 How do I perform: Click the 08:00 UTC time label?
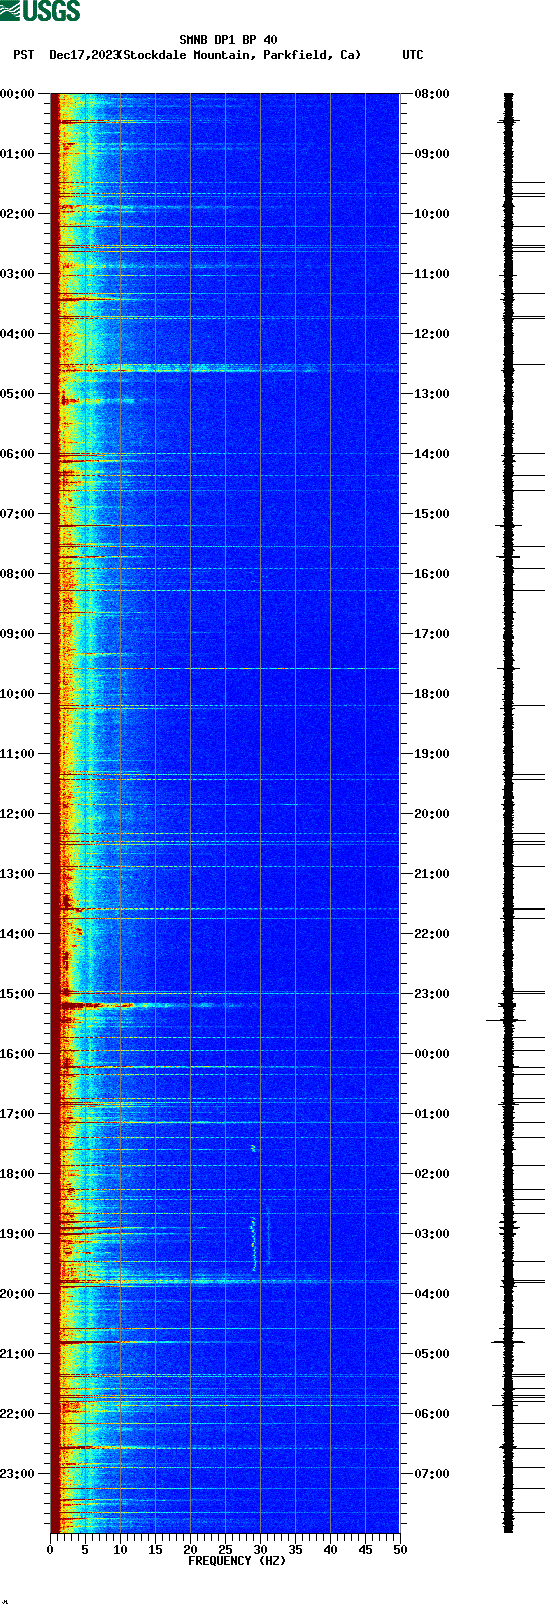click(431, 94)
